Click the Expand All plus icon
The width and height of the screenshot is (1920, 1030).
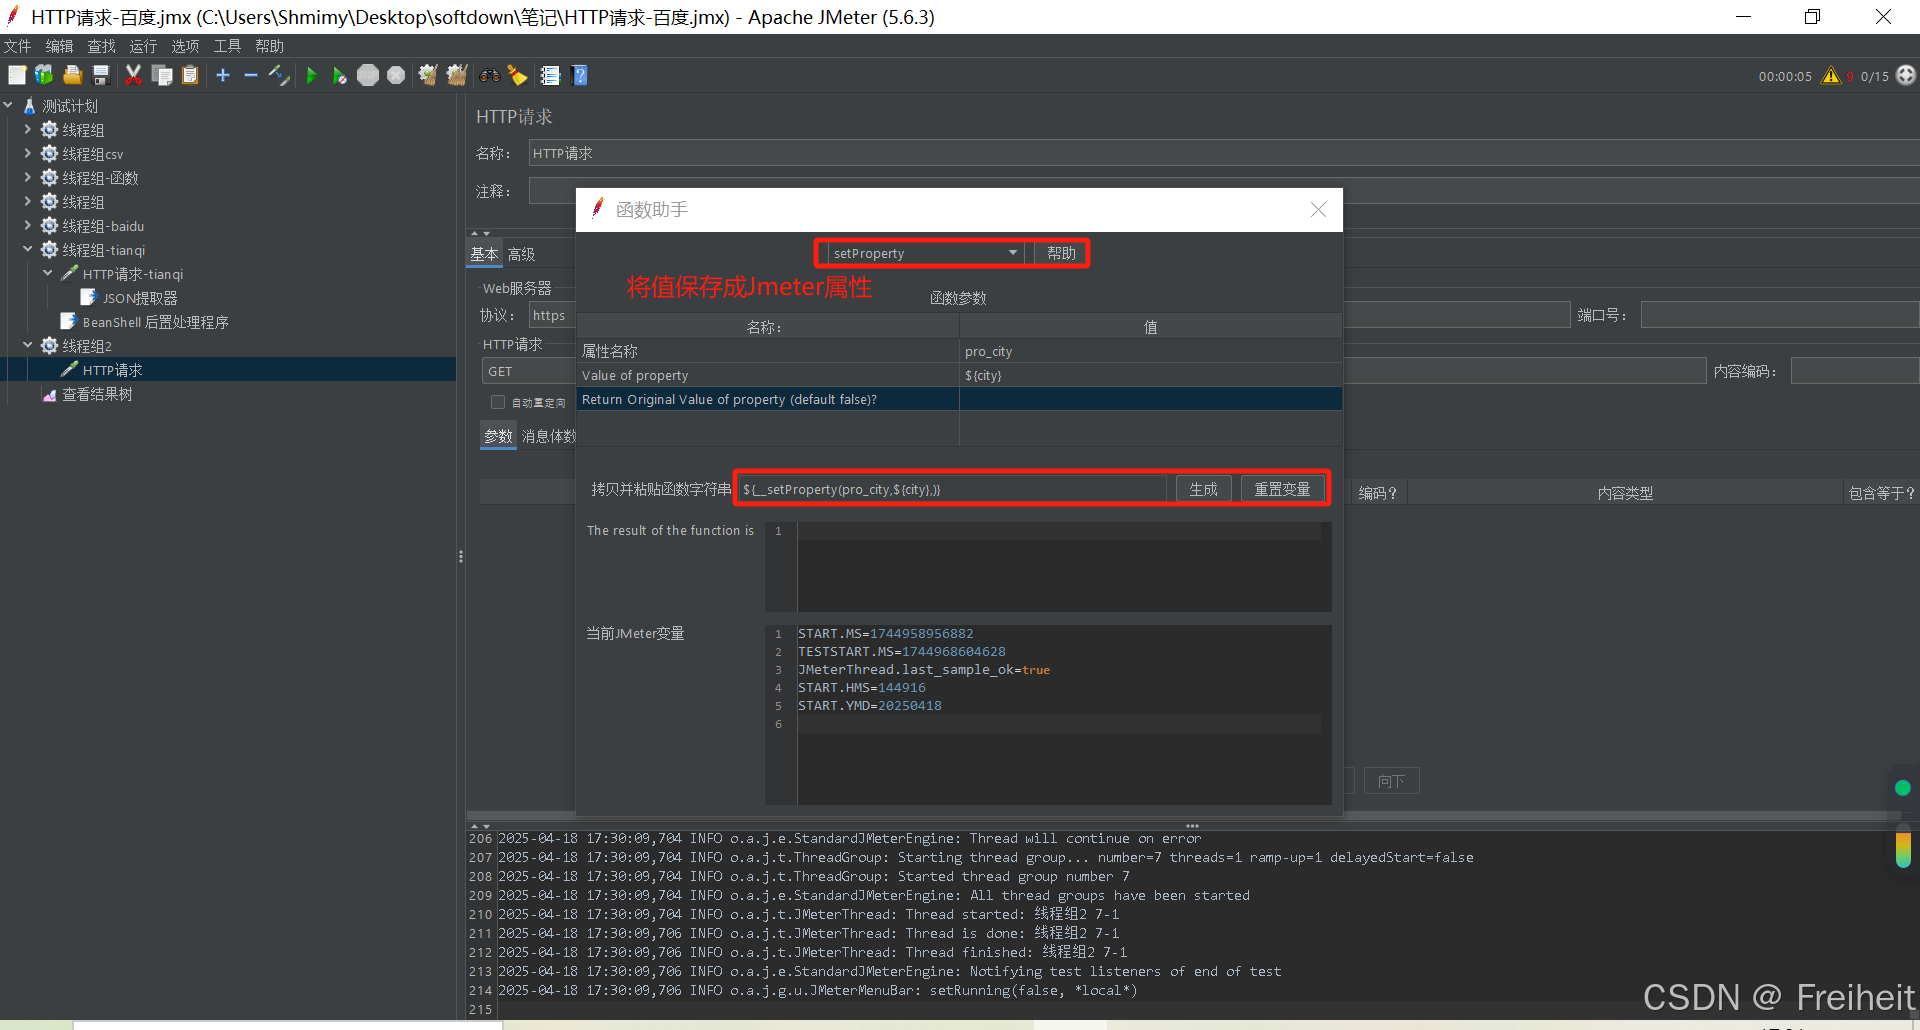click(223, 75)
